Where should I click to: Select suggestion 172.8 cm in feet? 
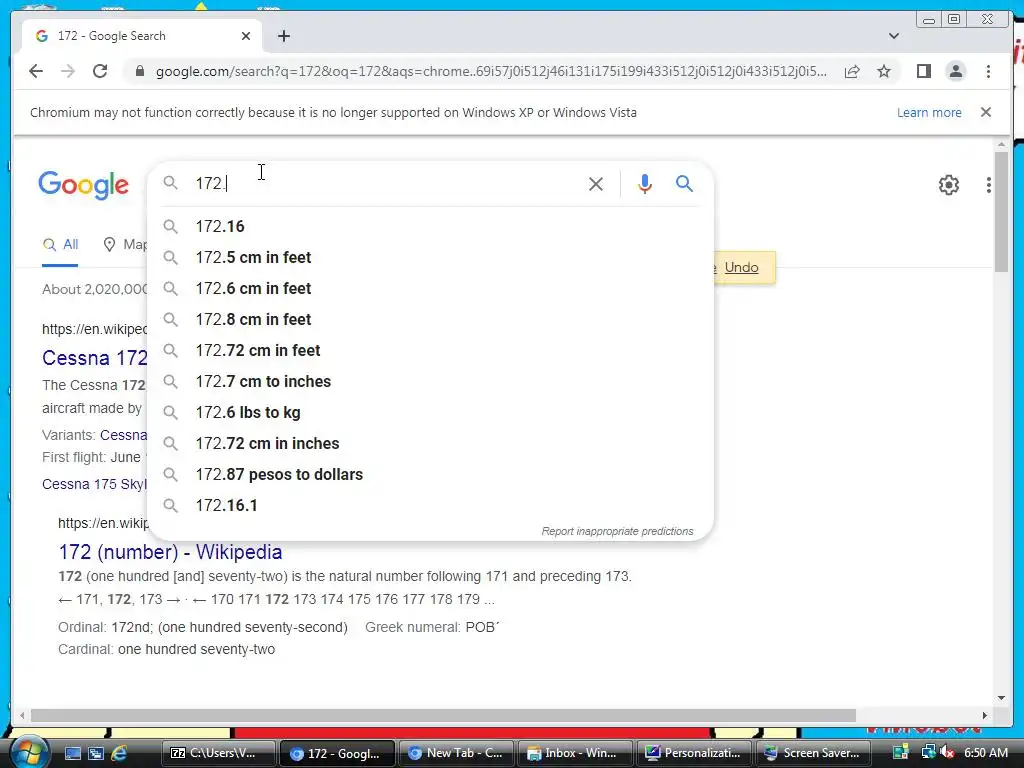pos(431,319)
